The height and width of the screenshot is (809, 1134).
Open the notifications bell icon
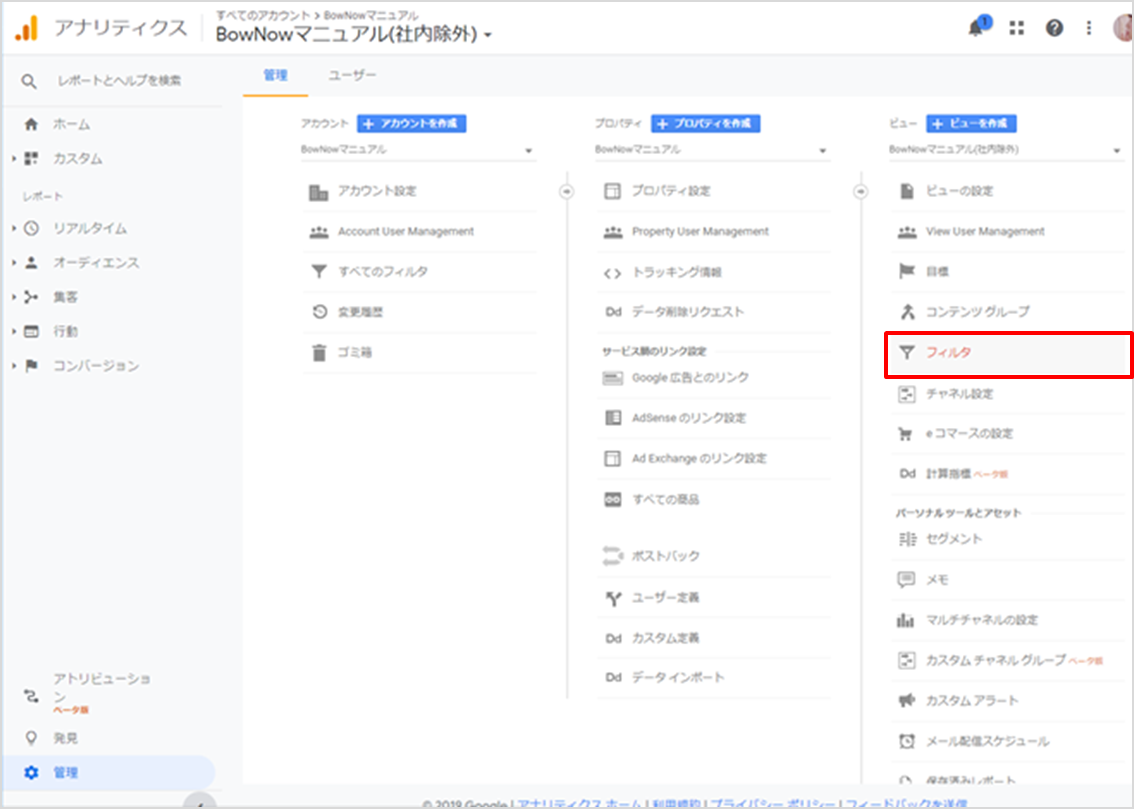[976, 27]
